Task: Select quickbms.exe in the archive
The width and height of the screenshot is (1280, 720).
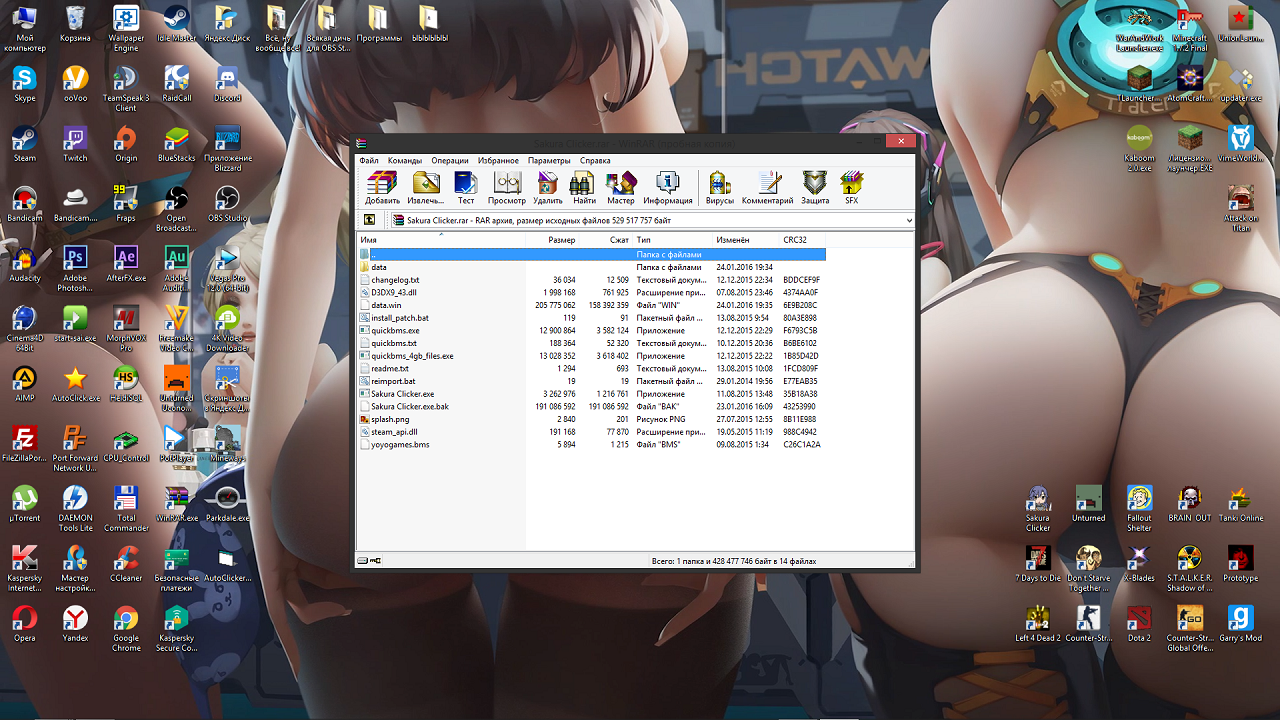Action: pos(592,330)
